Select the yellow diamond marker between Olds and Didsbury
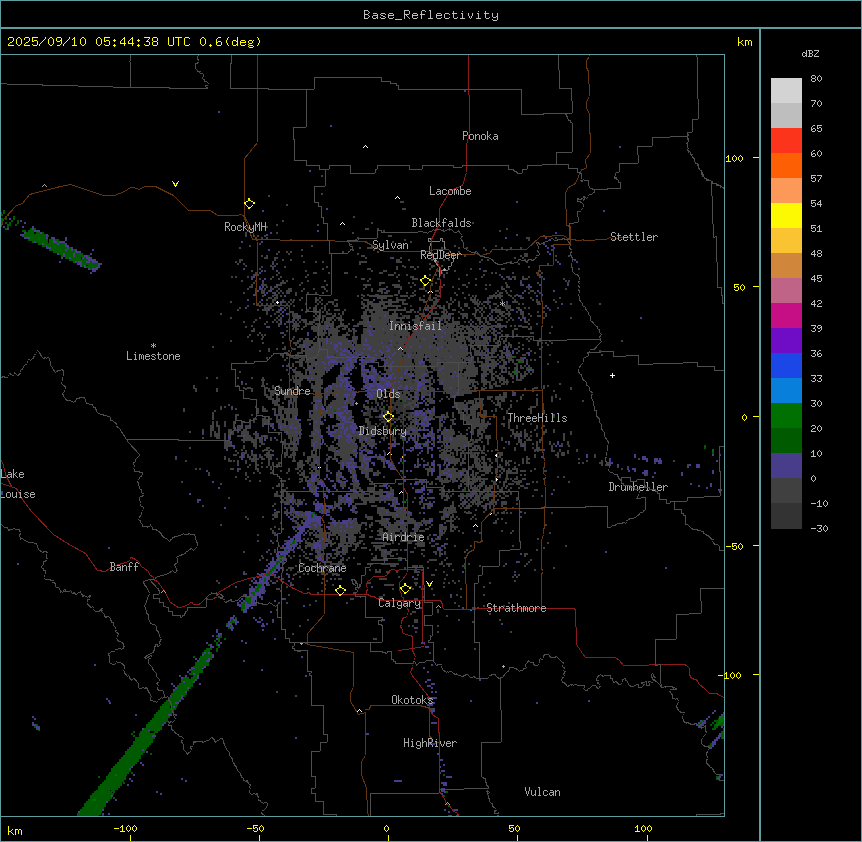 (x=388, y=417)
